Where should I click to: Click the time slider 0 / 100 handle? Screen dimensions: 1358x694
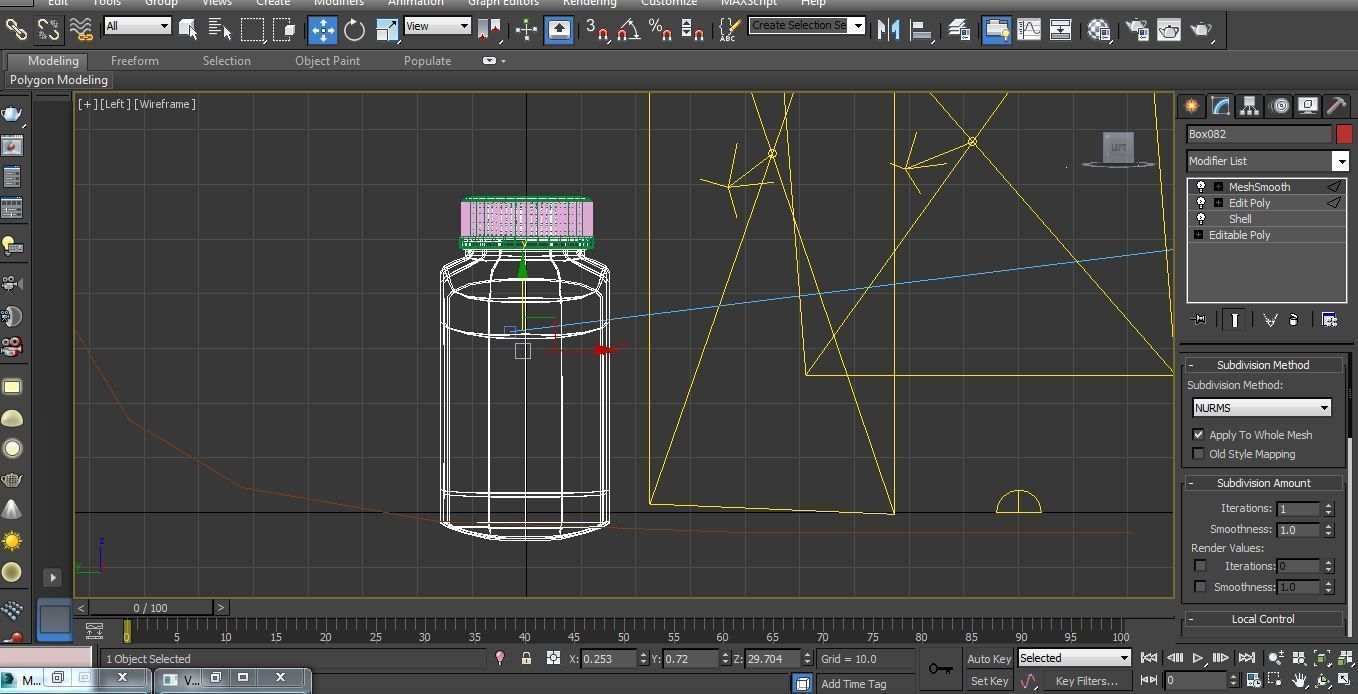151,607
